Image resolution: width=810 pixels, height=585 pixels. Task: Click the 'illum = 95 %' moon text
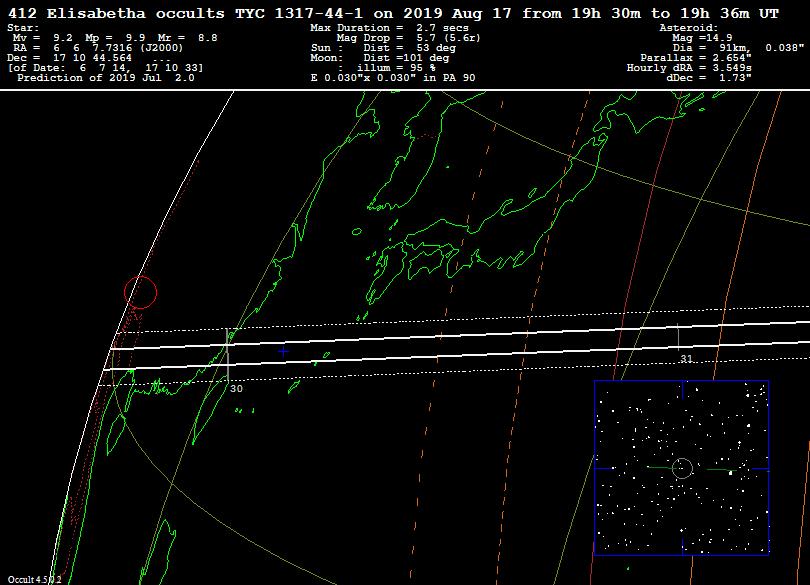[x=396, y=68]
